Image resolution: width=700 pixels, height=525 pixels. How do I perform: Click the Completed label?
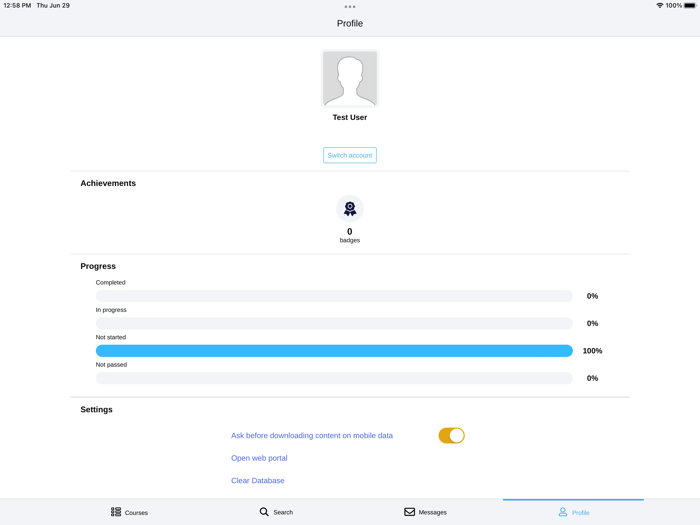click(110, 283)
